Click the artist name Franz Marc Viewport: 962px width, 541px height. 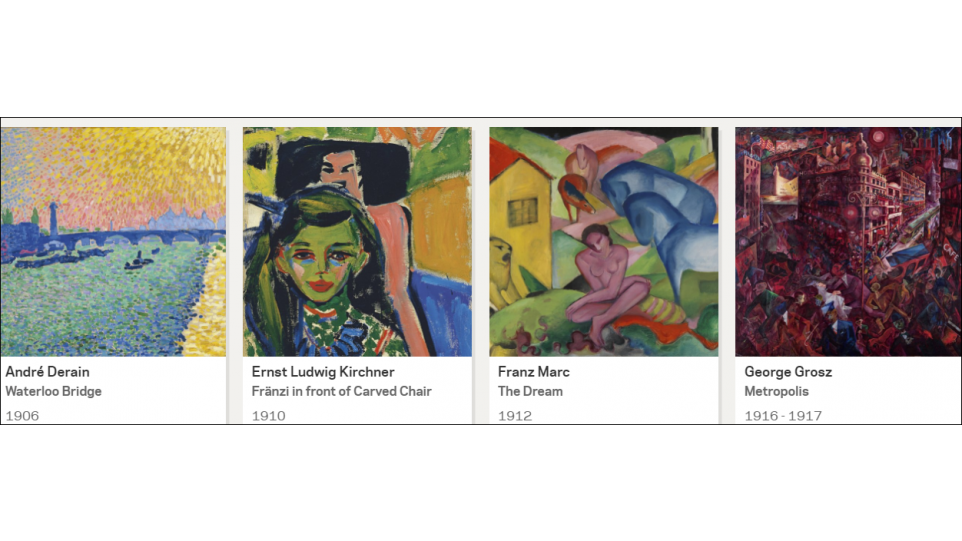pyautogui.click(x=534, y=372)
